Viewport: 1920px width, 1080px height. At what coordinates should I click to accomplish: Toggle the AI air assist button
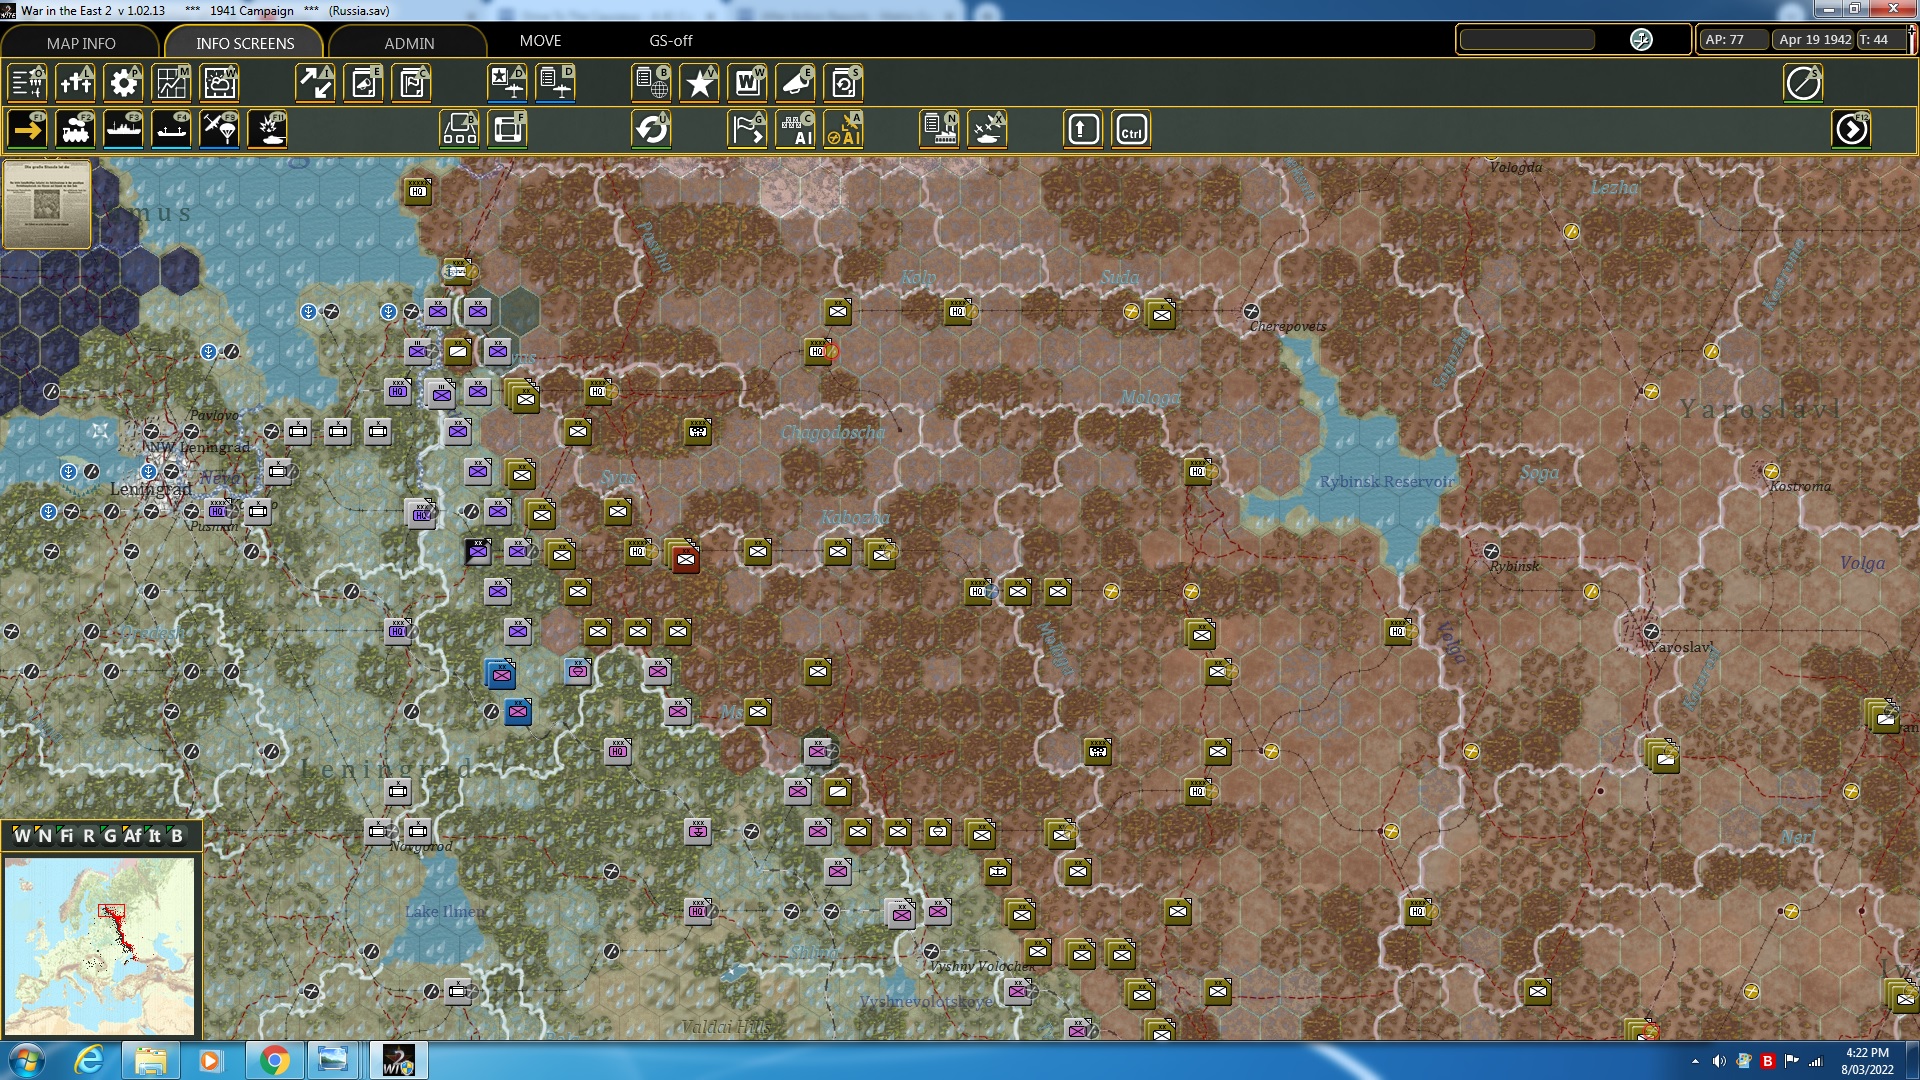tap(843, 130)
